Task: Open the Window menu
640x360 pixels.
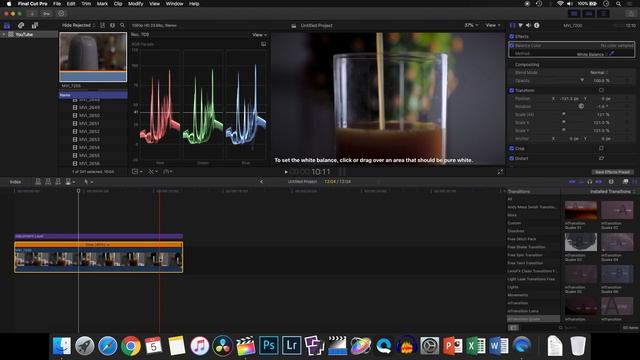Action: 174,4
